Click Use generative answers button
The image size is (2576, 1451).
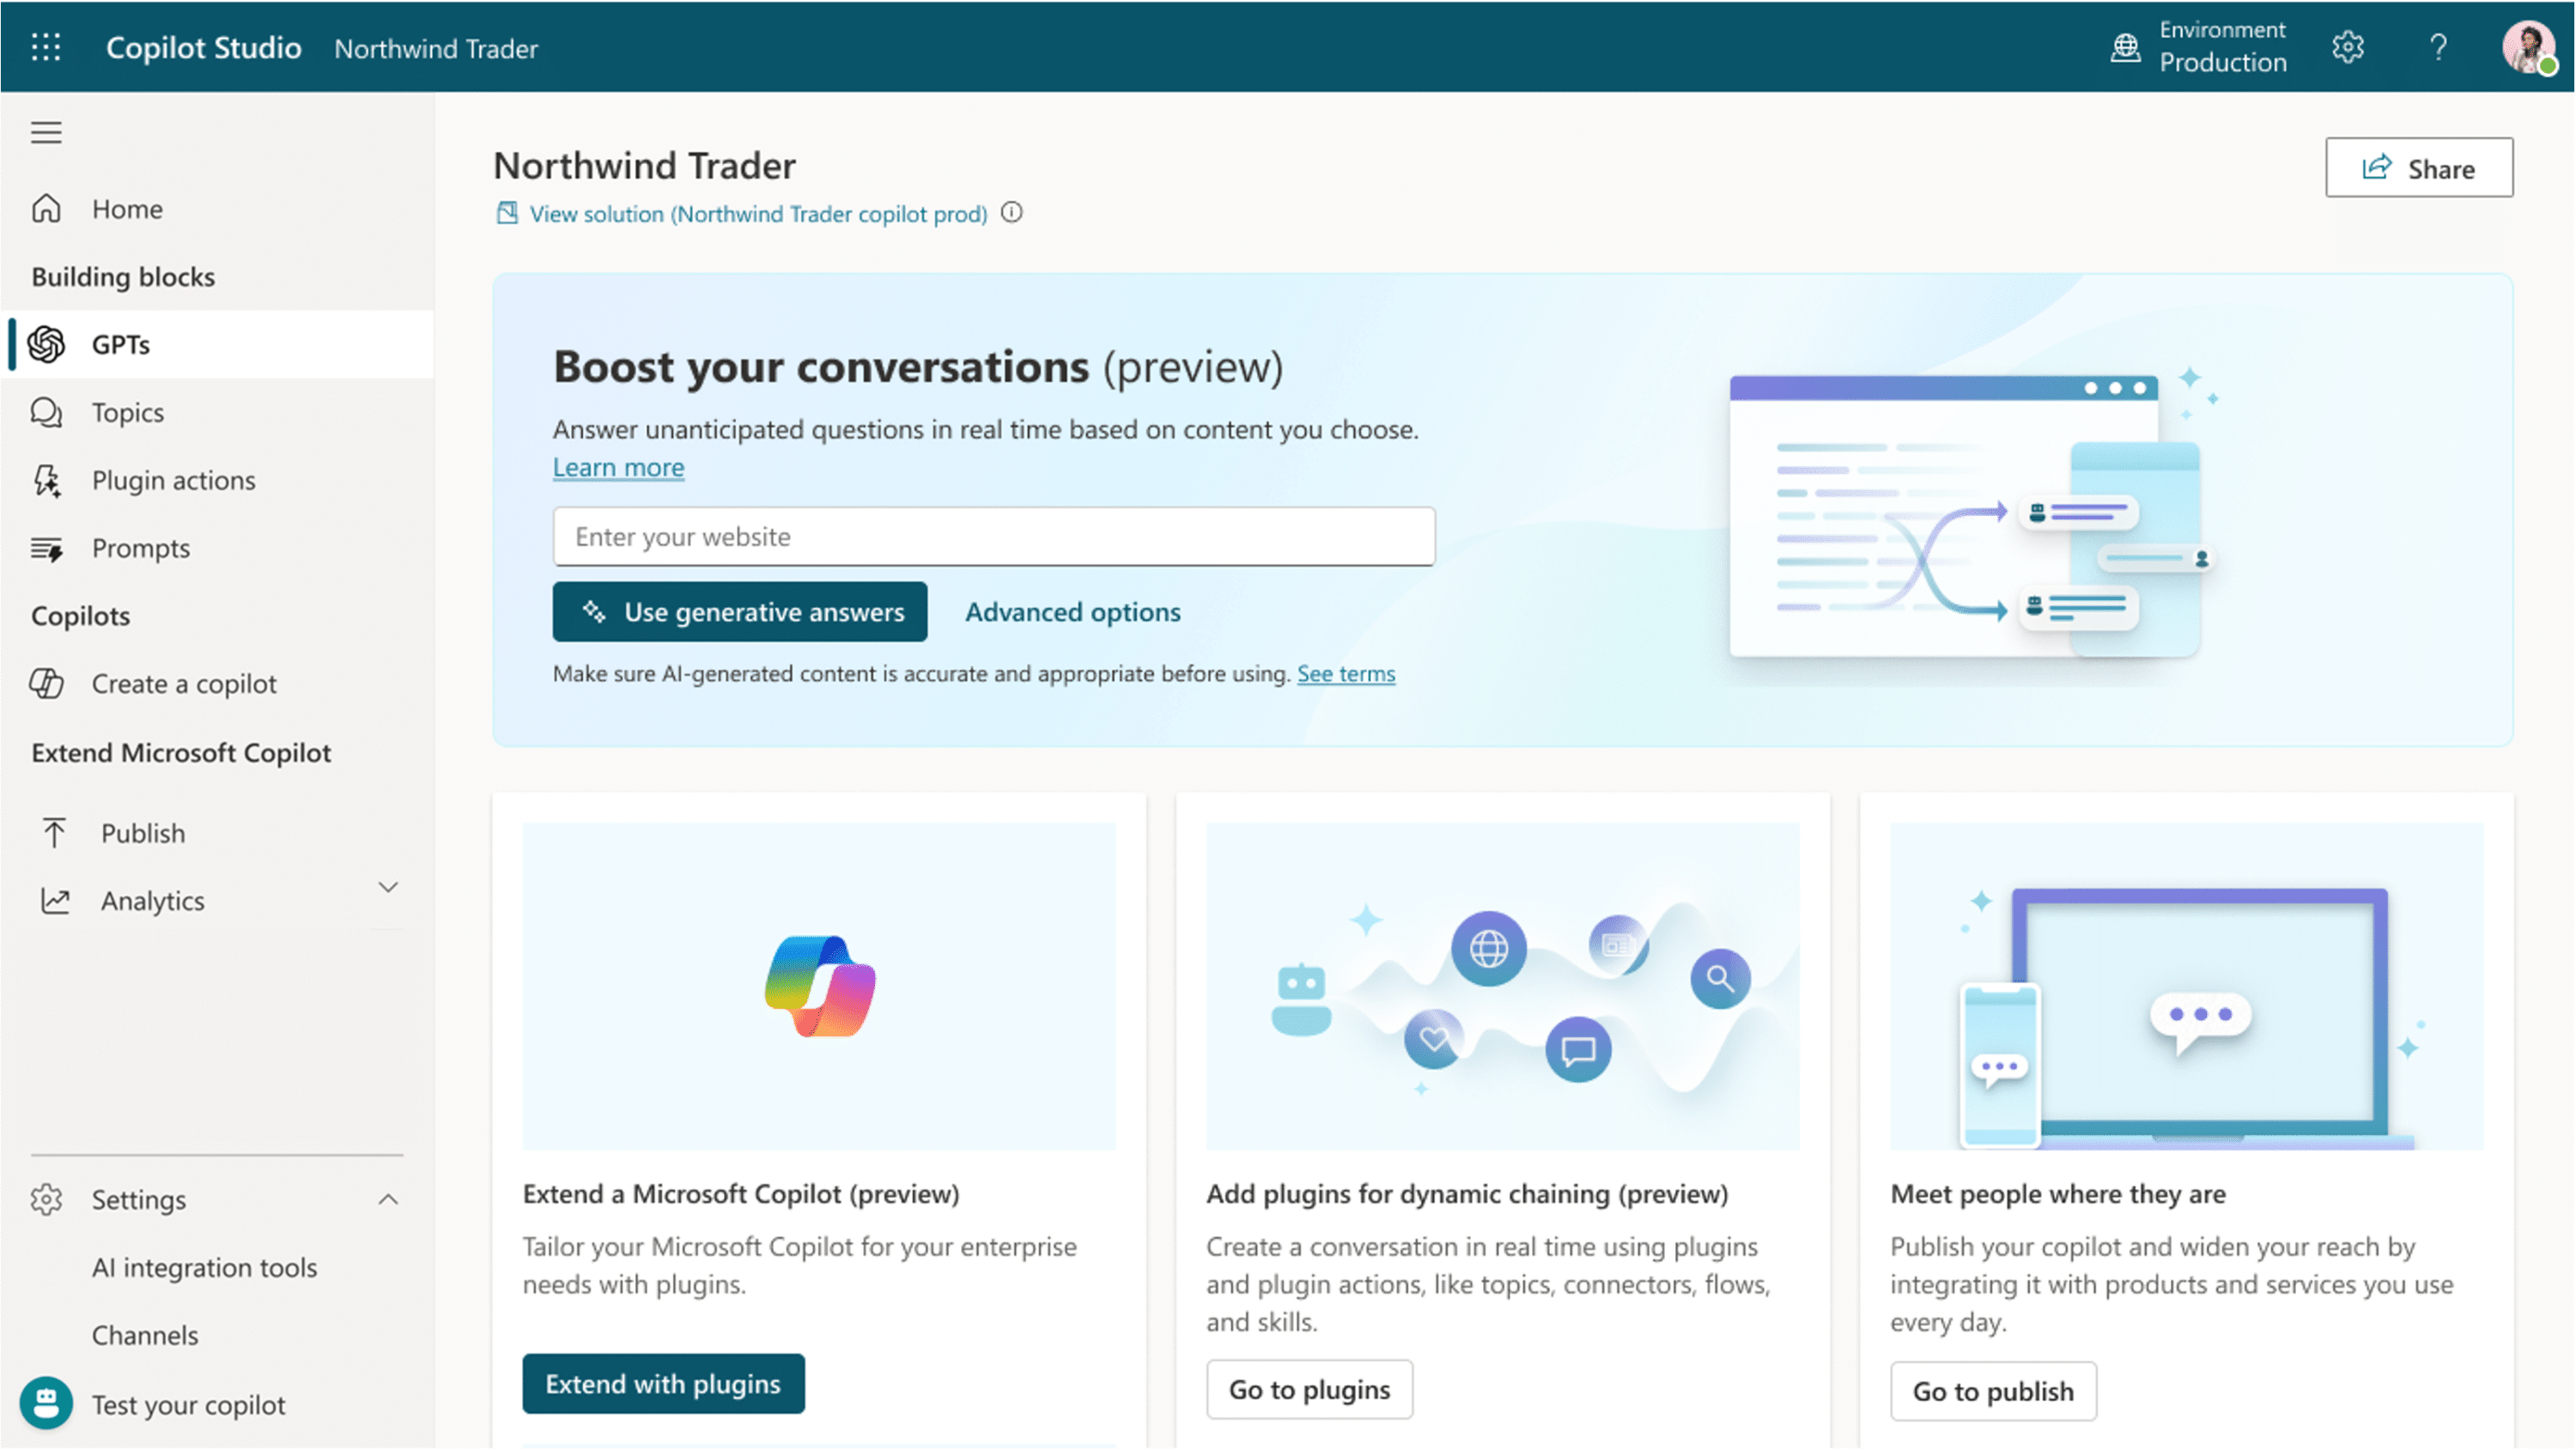[x=740, y=611]
